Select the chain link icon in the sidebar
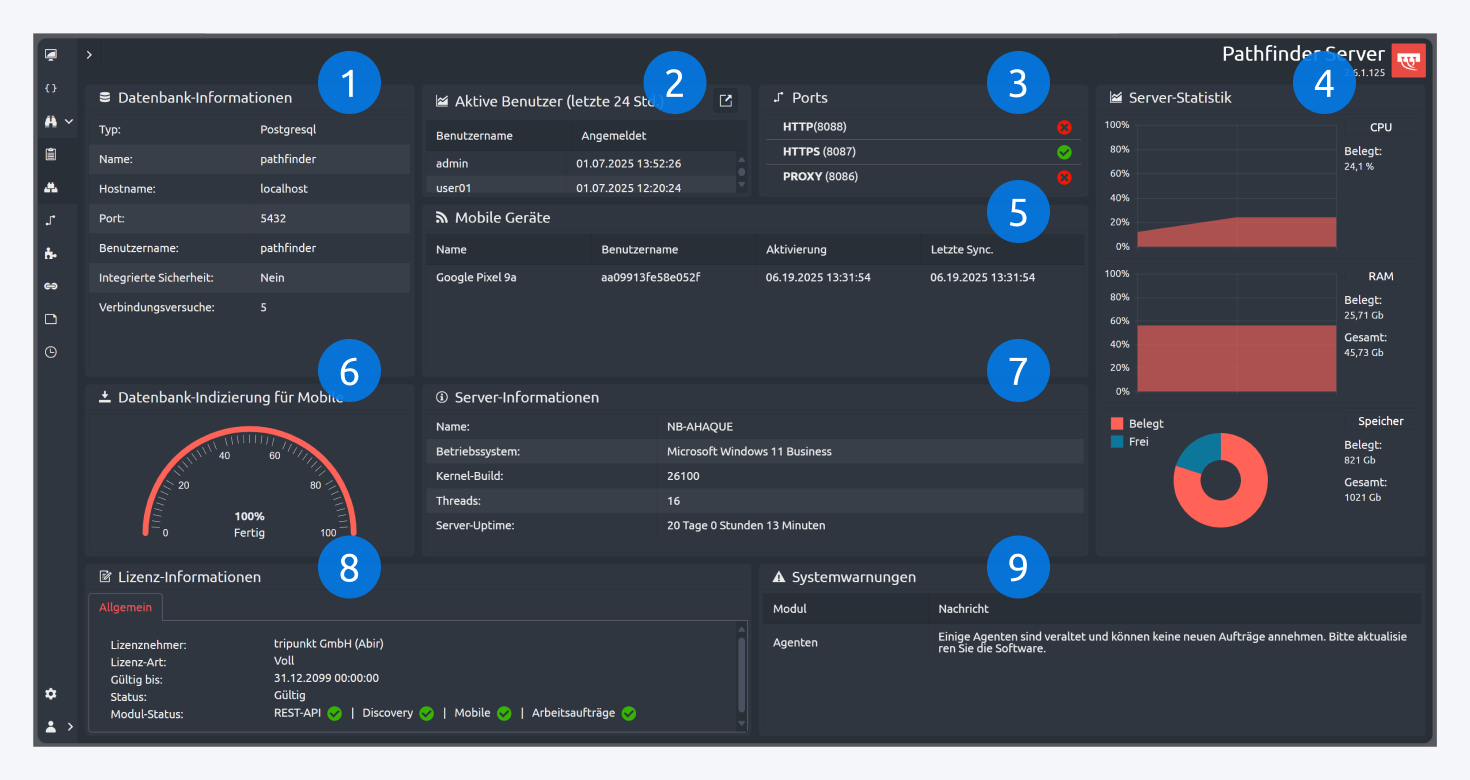Viewport: 1470px width, 780px height. coord(50,286)
